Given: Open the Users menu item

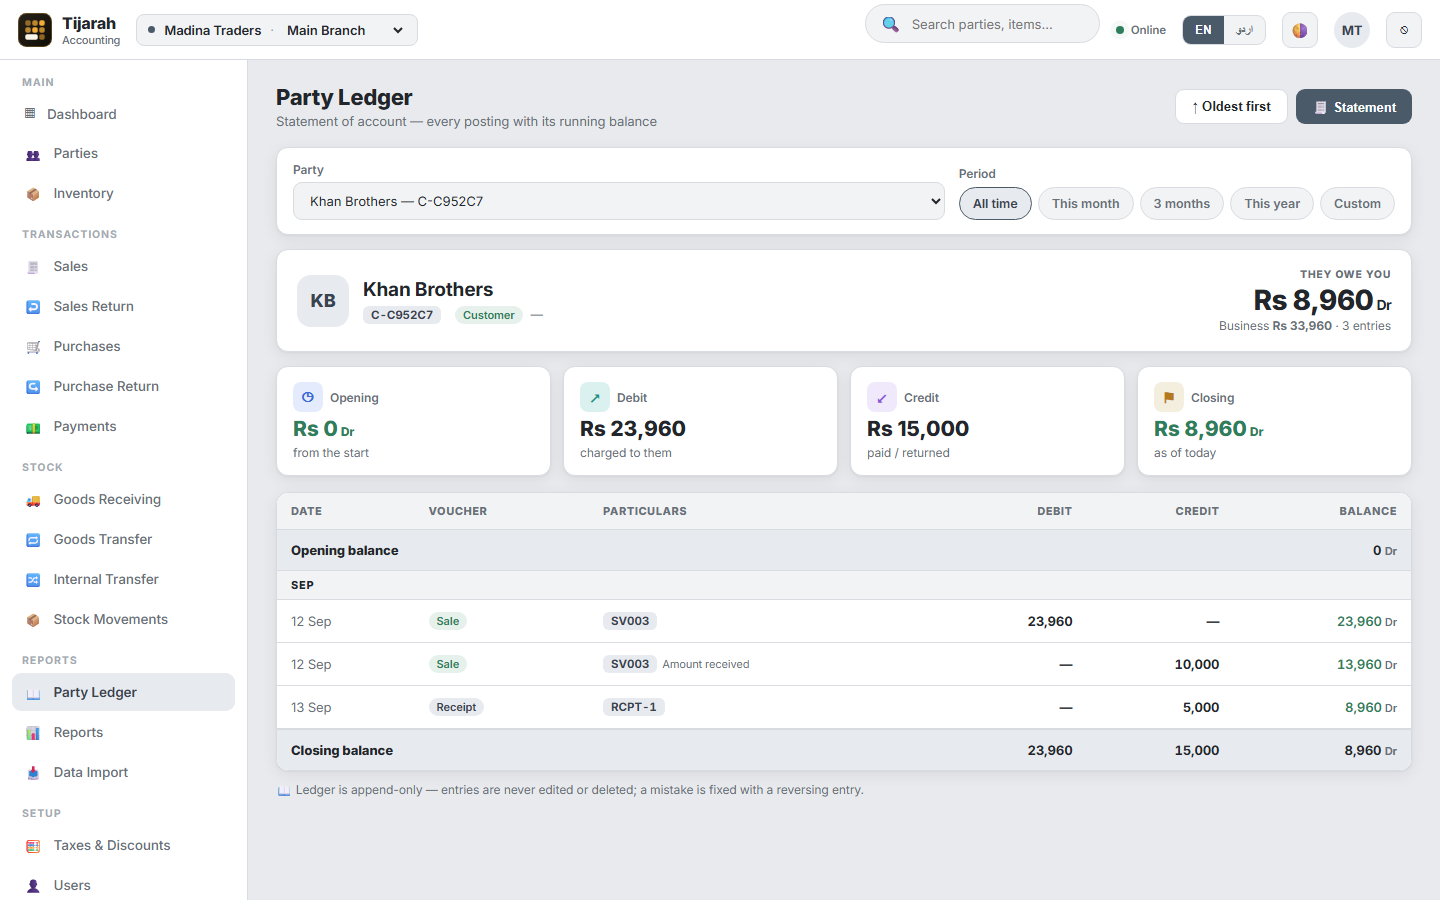Looking at the screenshot, I should coord(123,885).
